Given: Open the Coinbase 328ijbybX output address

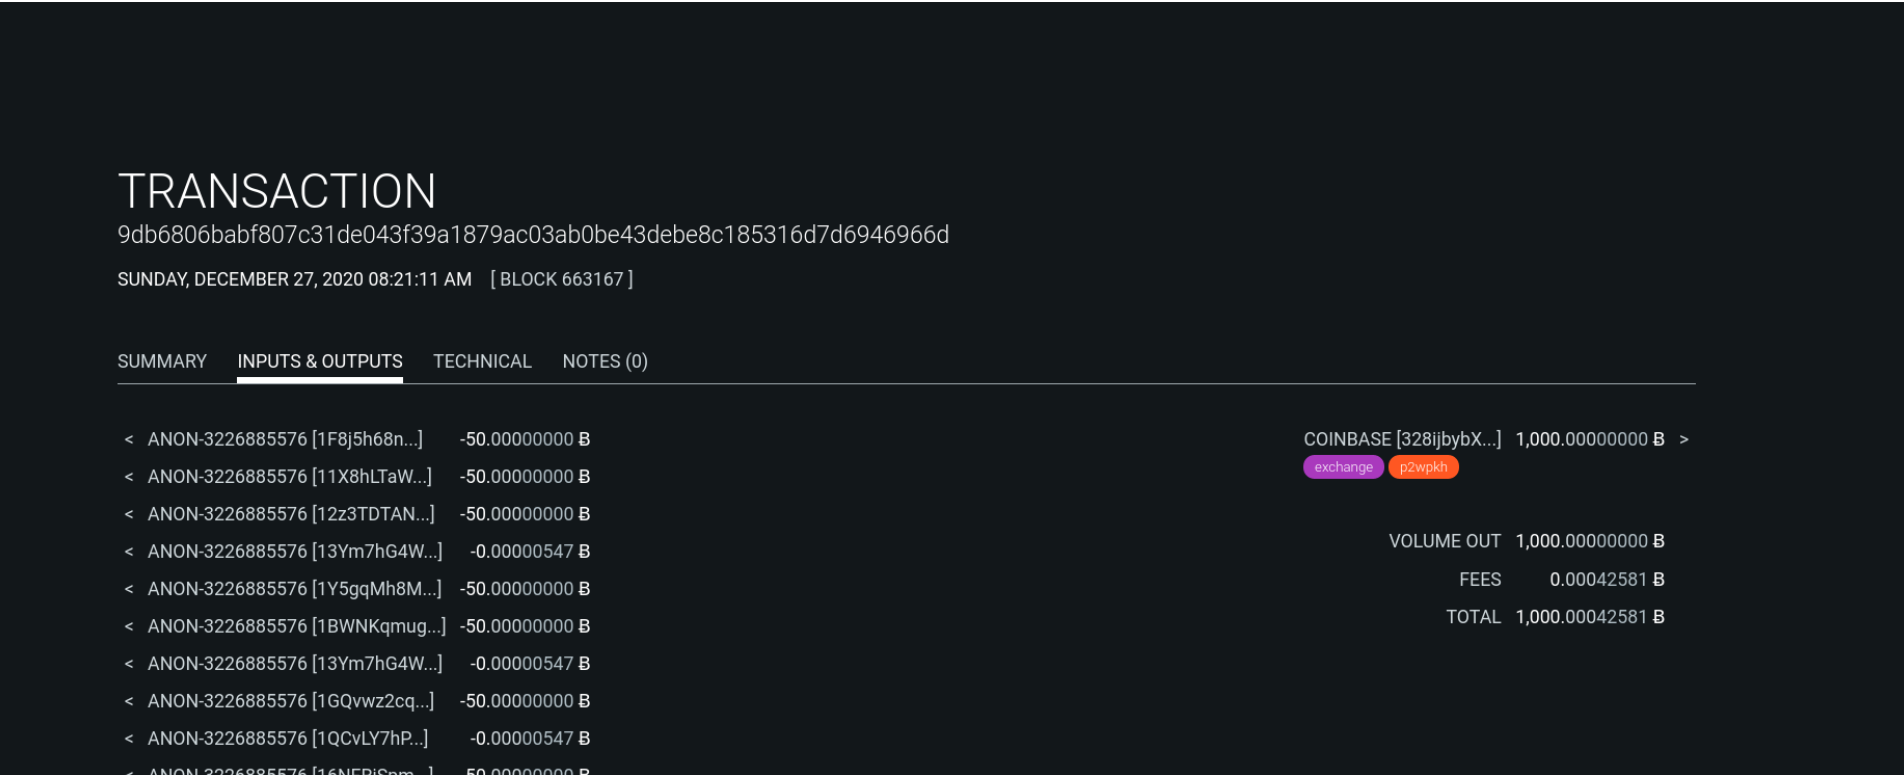Looking at the screenshot, I should tap(1402, 439).
